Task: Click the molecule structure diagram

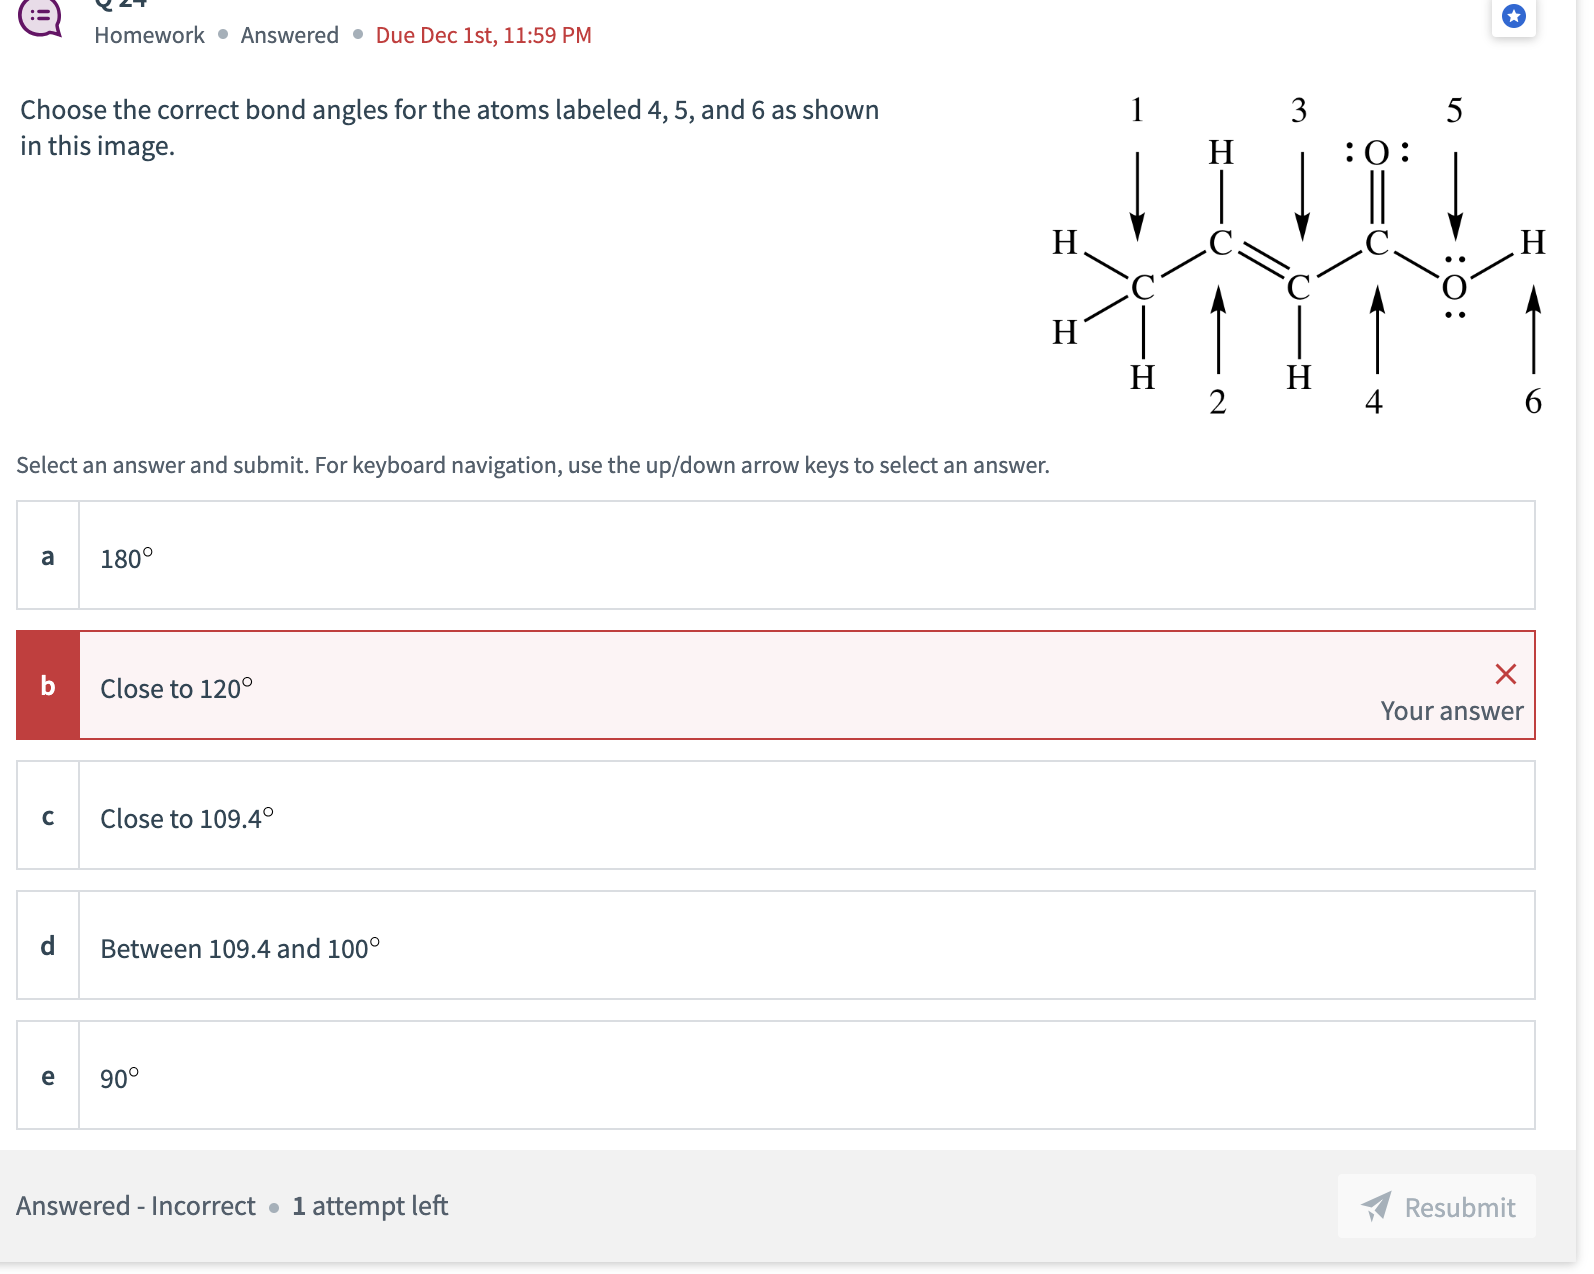Action: pos(1299,256)
